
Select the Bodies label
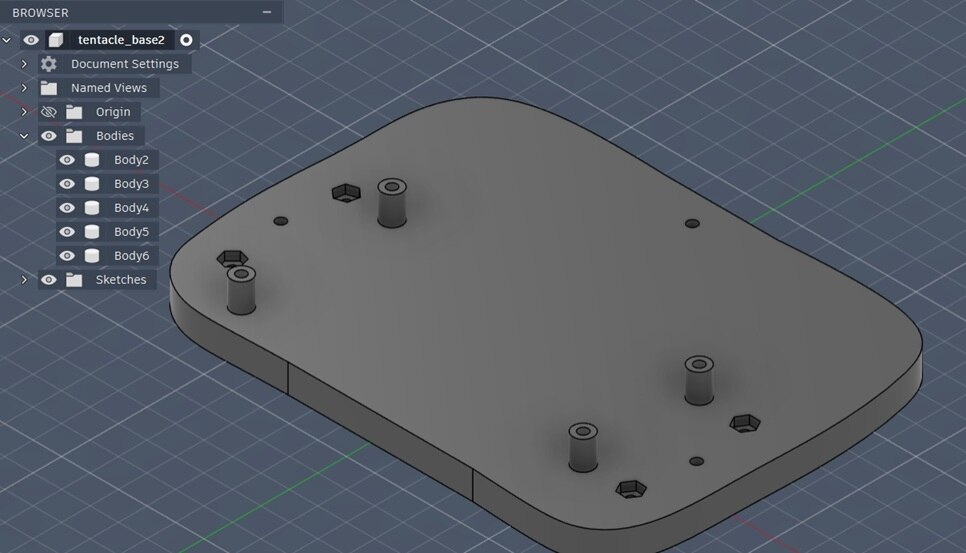115,136
